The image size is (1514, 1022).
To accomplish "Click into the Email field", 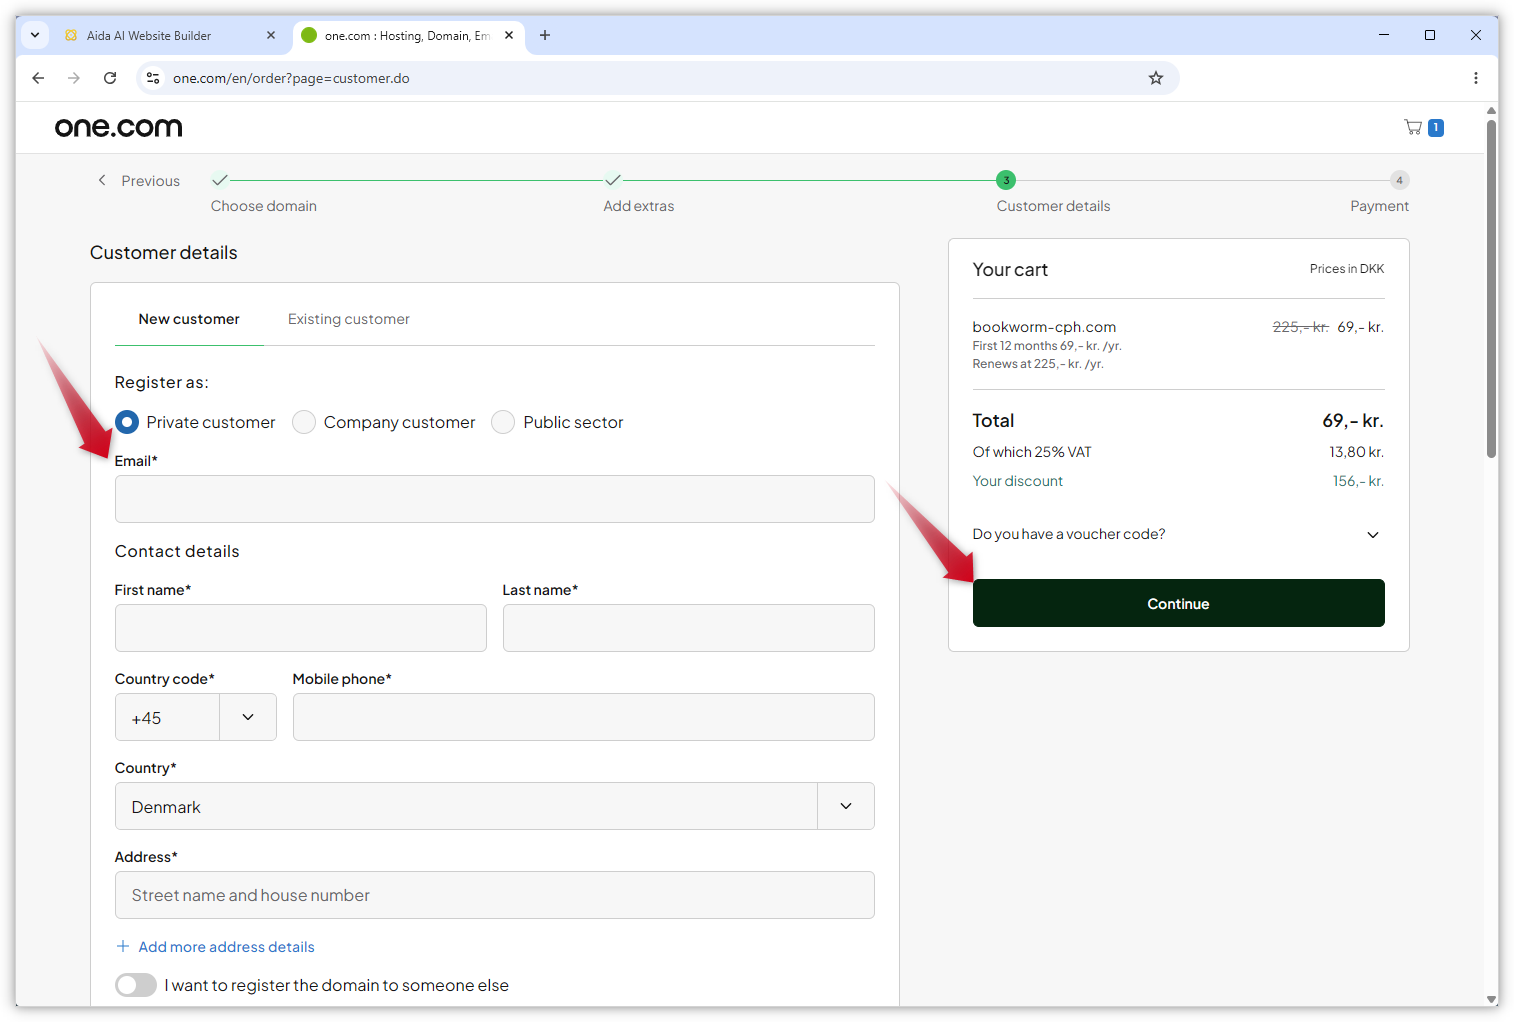I will (x=495, y=499).
